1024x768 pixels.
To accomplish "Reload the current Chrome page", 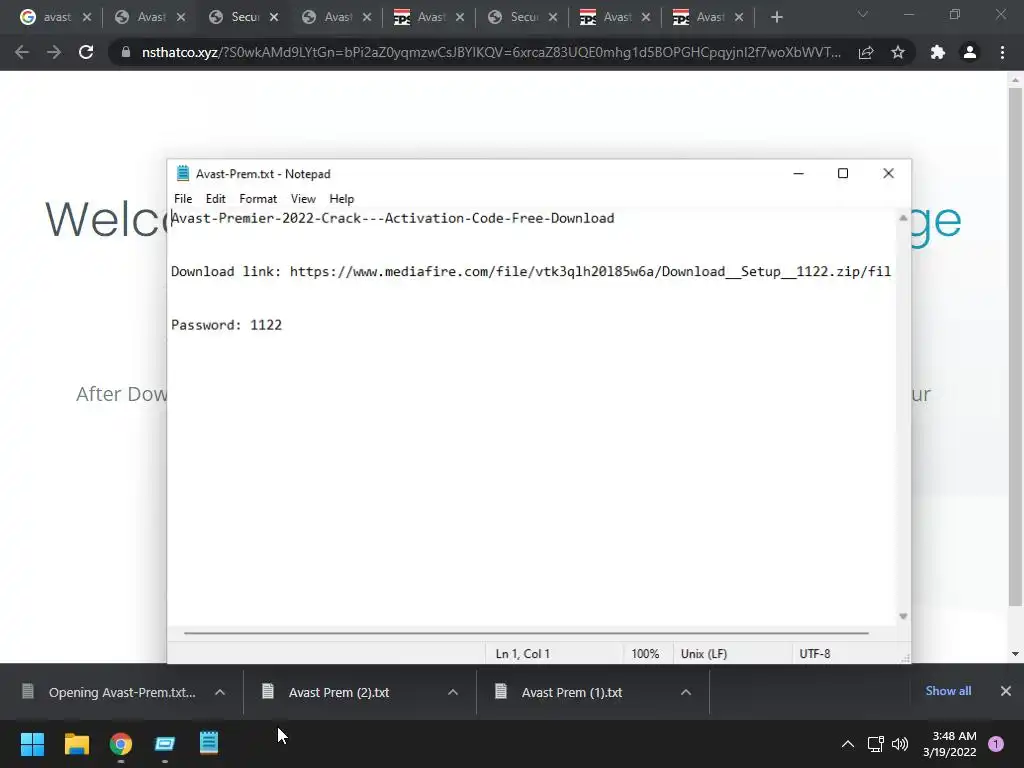I will pyautogui.click(x=86, y=52).
